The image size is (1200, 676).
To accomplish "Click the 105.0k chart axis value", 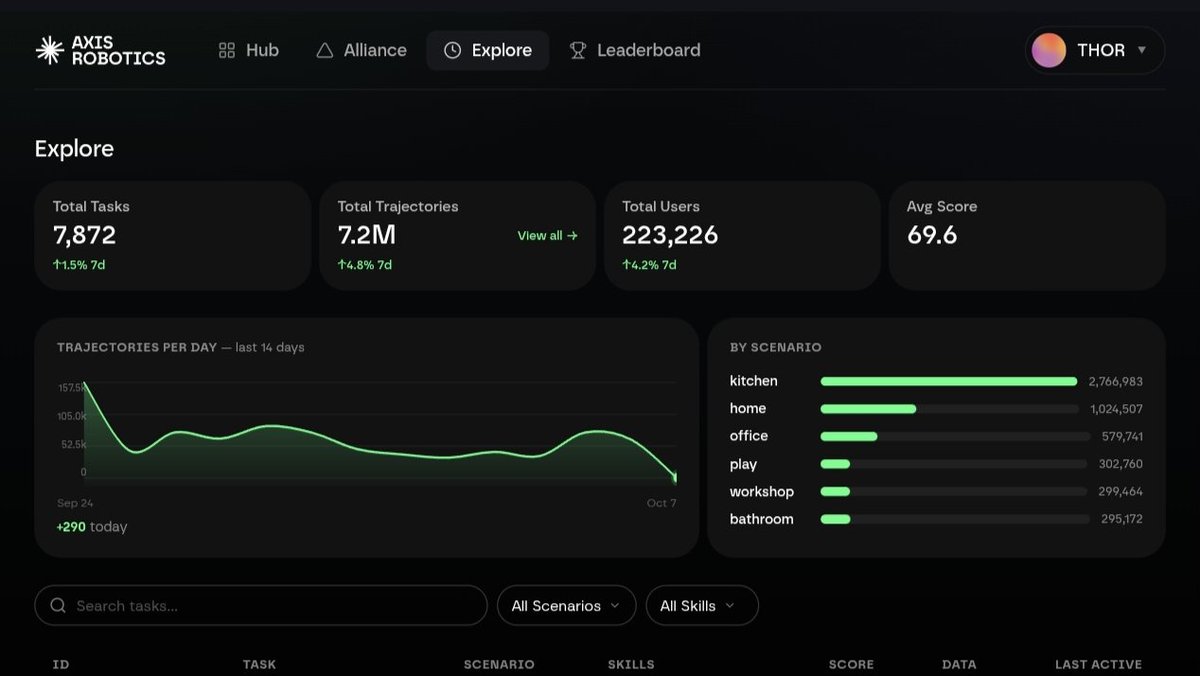I will tap(71, 416).
